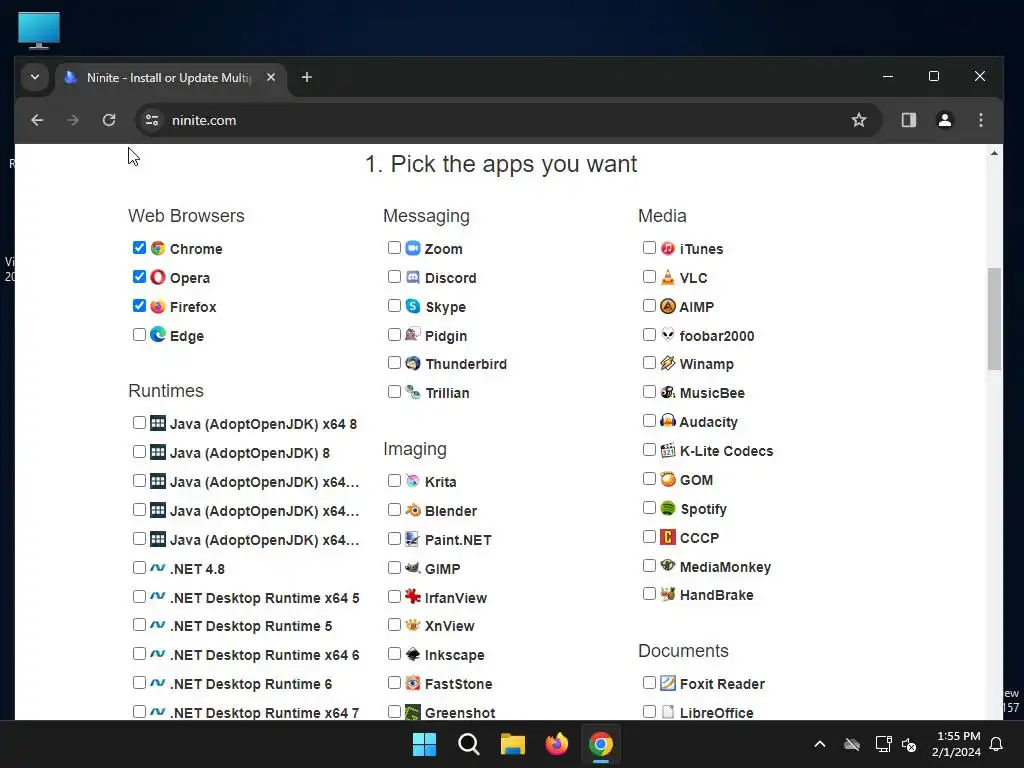Uncheck the Opera checkbox
Screen dimensions: 1024x768
coord(139,276)
